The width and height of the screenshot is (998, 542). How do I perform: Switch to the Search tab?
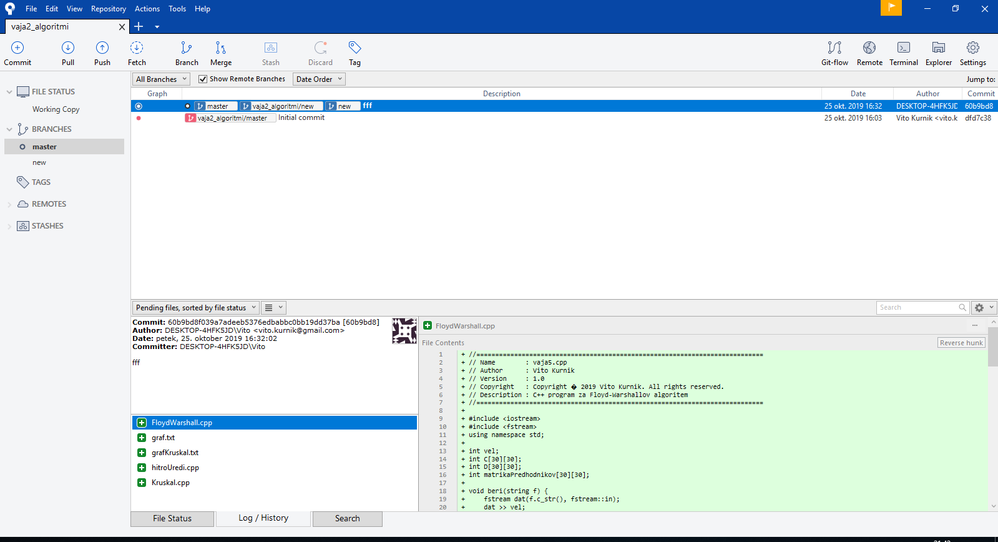348,518
